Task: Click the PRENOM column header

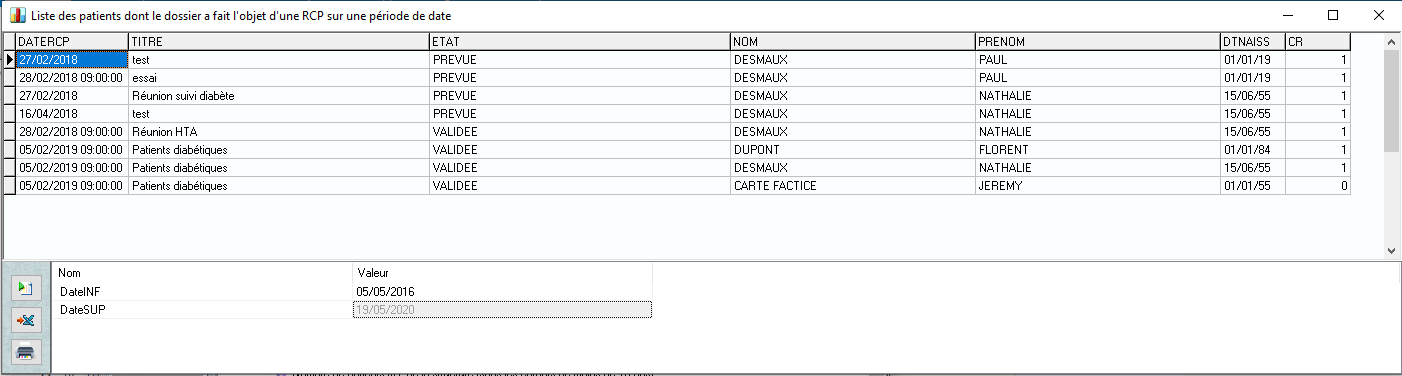Action: (x=1097, y=42)
